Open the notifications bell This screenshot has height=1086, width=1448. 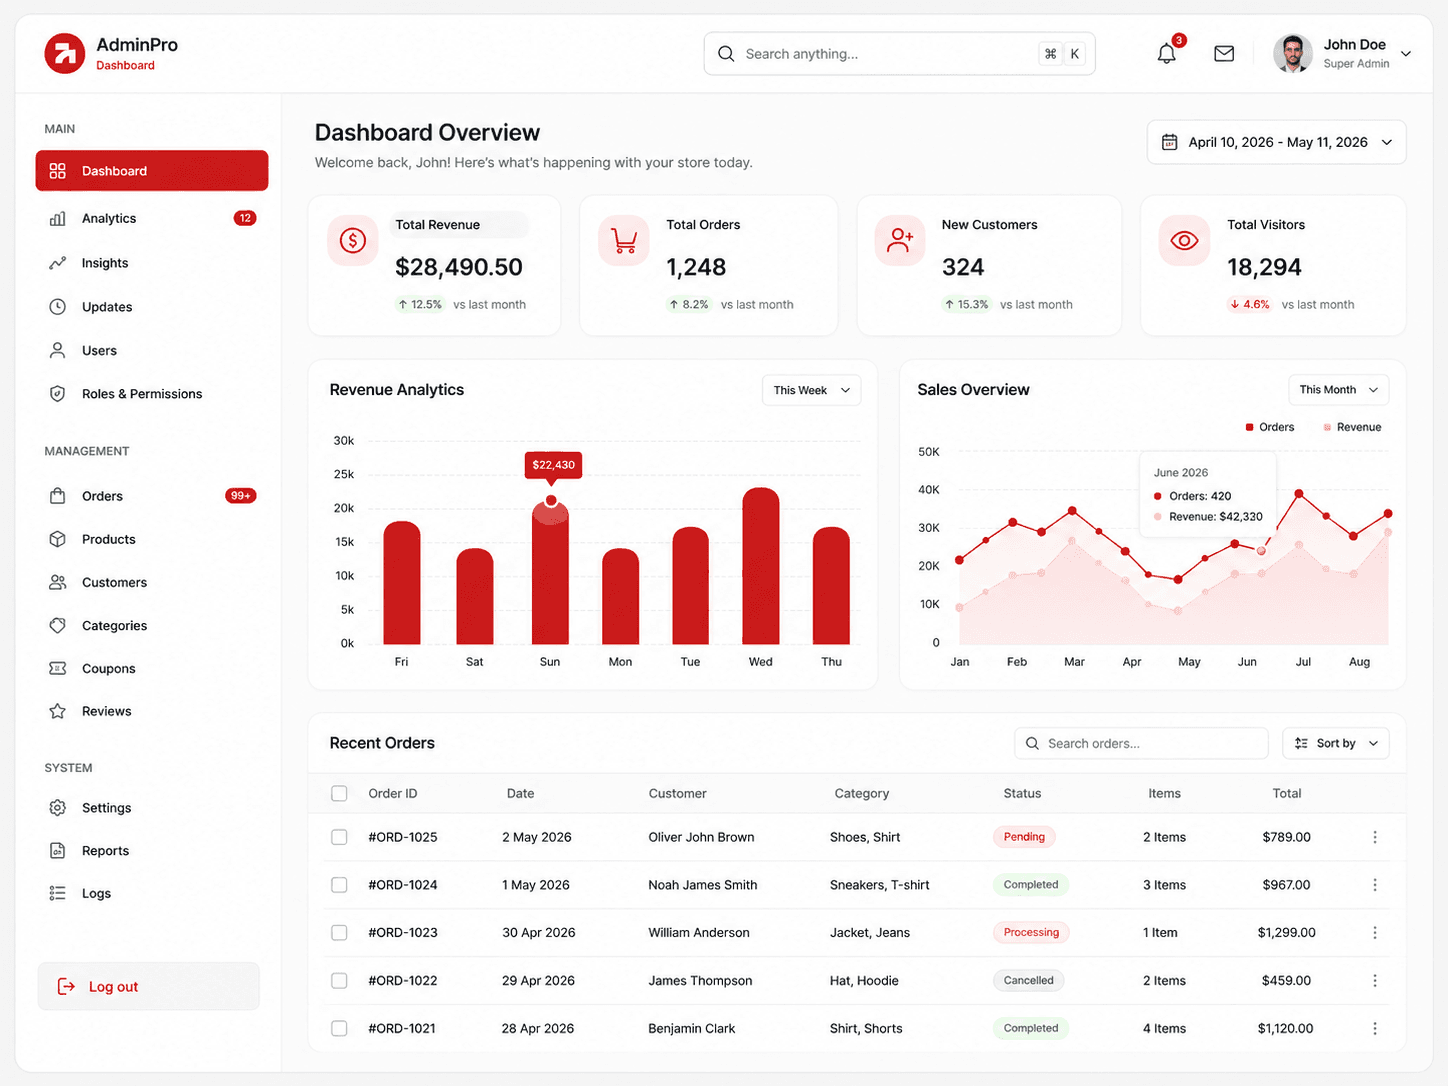(x=1166, y=54)
